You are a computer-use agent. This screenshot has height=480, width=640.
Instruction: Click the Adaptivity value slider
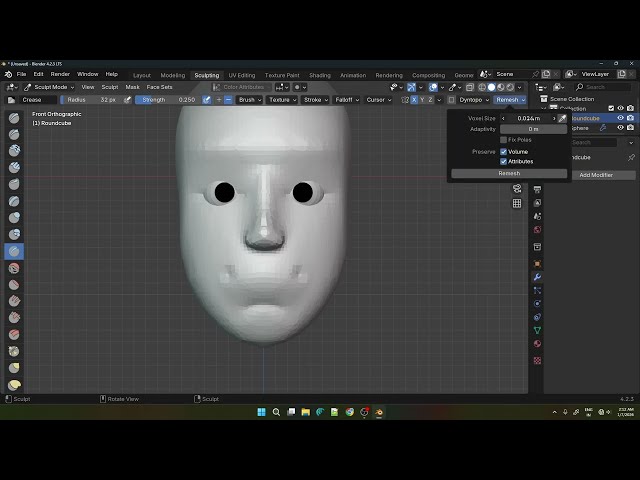tap(533, 129)
